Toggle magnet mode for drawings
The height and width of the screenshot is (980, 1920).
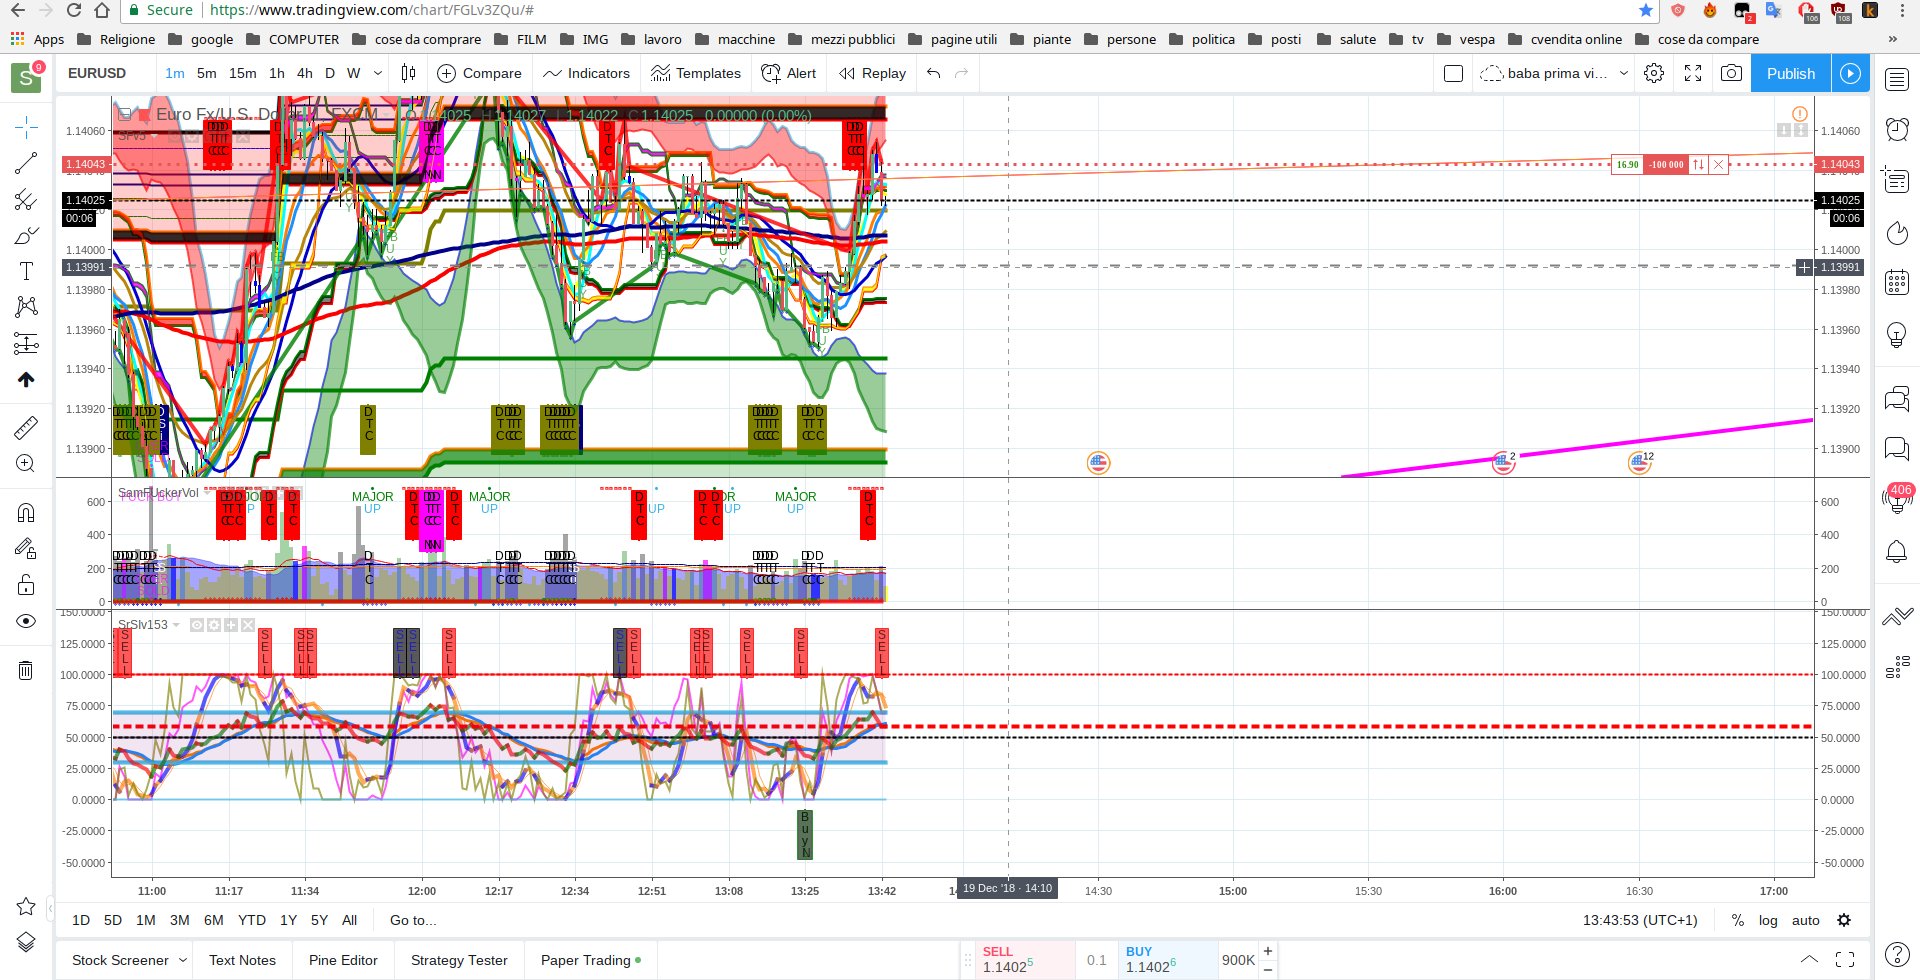26,513
